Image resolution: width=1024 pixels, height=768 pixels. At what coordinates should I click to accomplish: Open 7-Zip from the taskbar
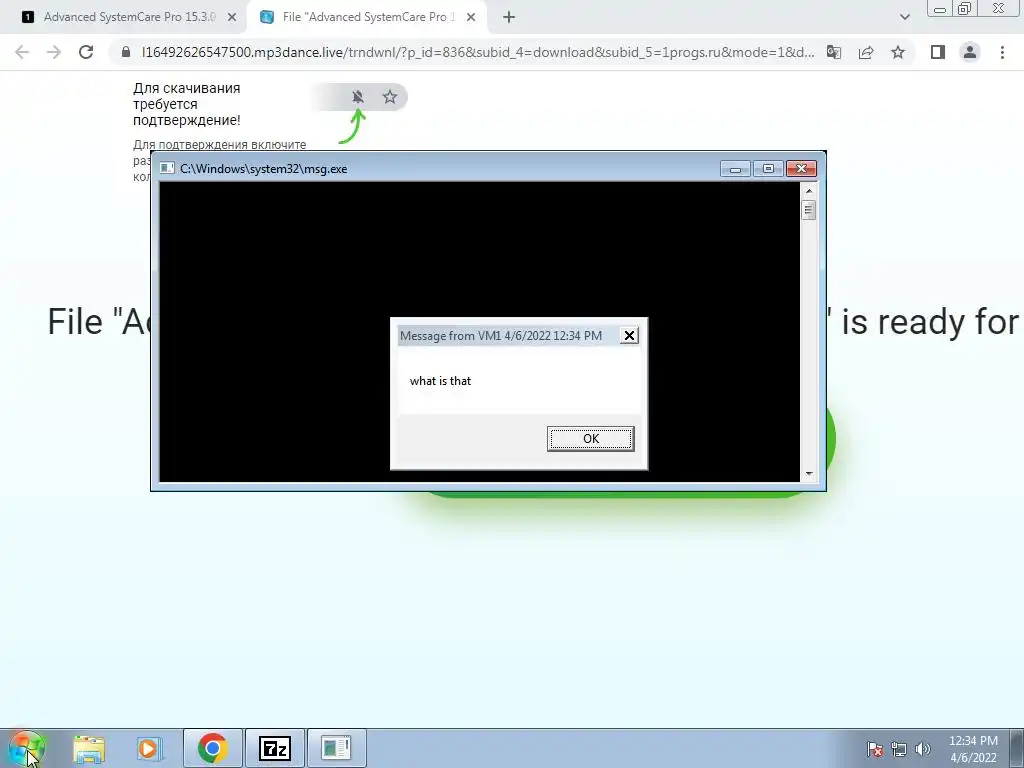275,748
